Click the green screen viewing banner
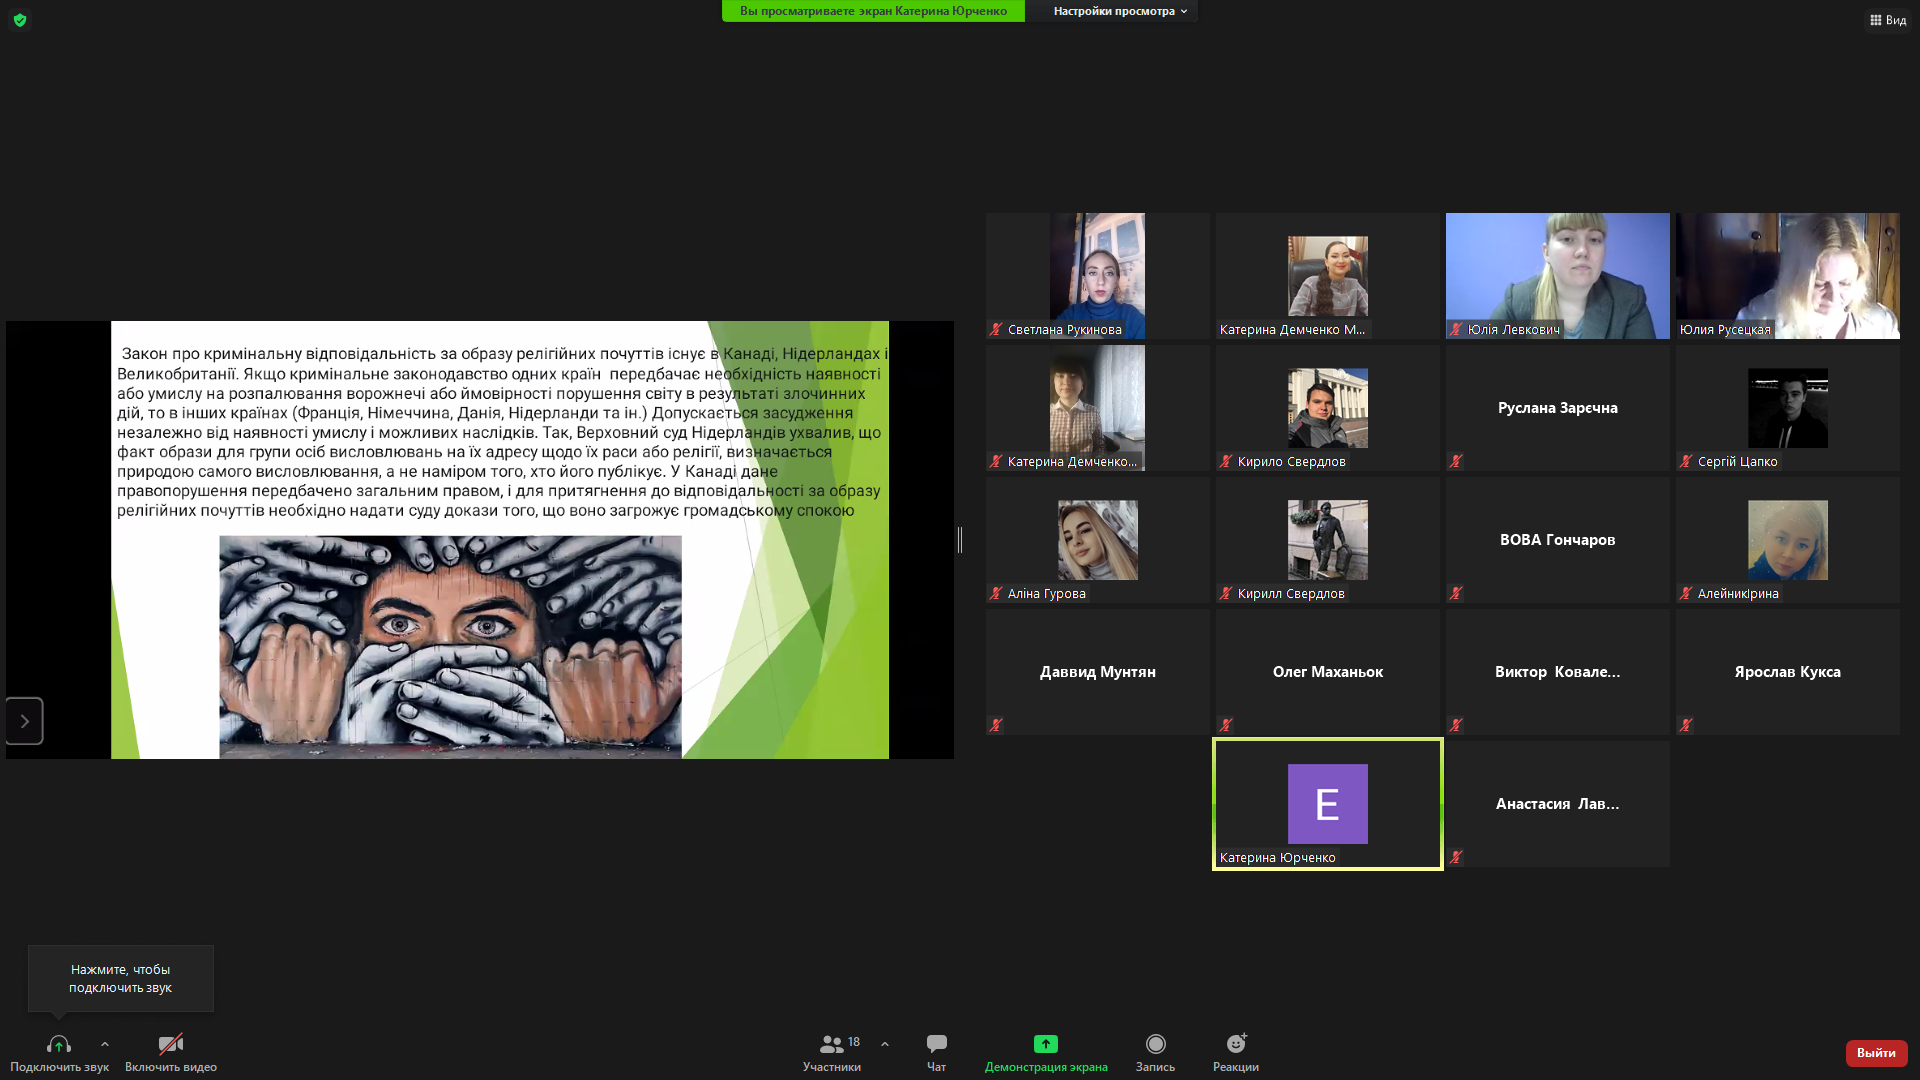This screenshot has width=1920, height=1080. (873, 11)
